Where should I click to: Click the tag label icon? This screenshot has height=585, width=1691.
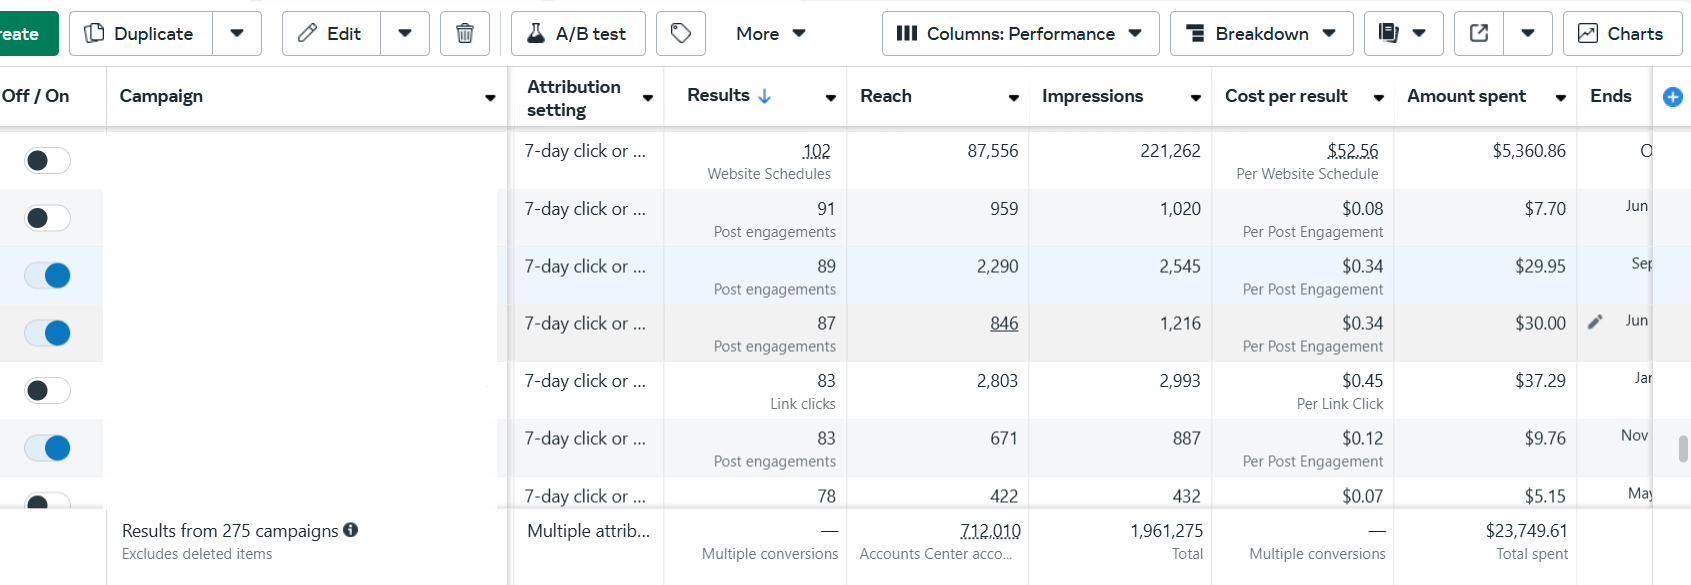681,34
